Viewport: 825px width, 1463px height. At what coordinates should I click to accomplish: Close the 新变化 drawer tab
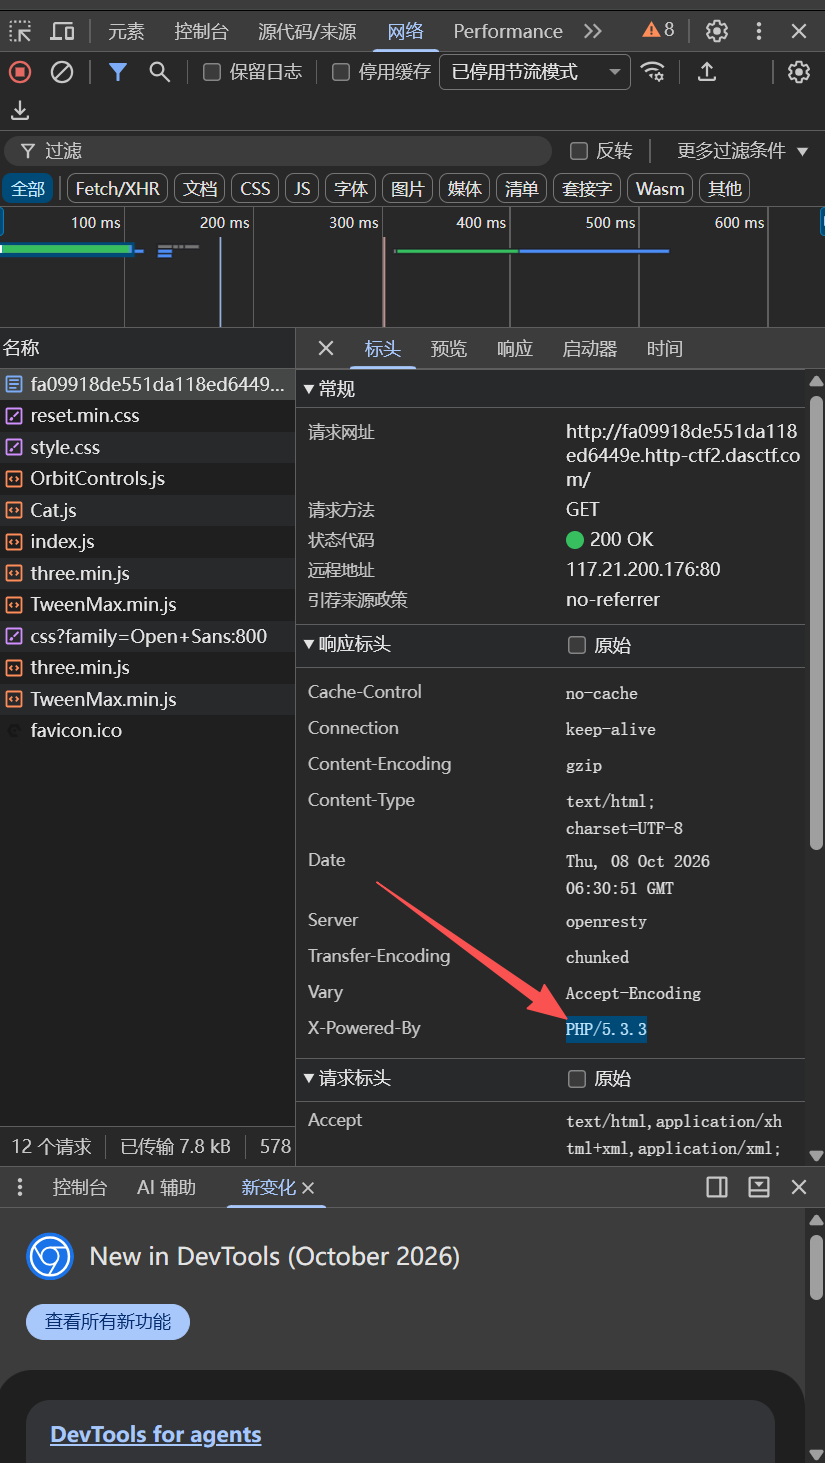(x=308, y=1188)
